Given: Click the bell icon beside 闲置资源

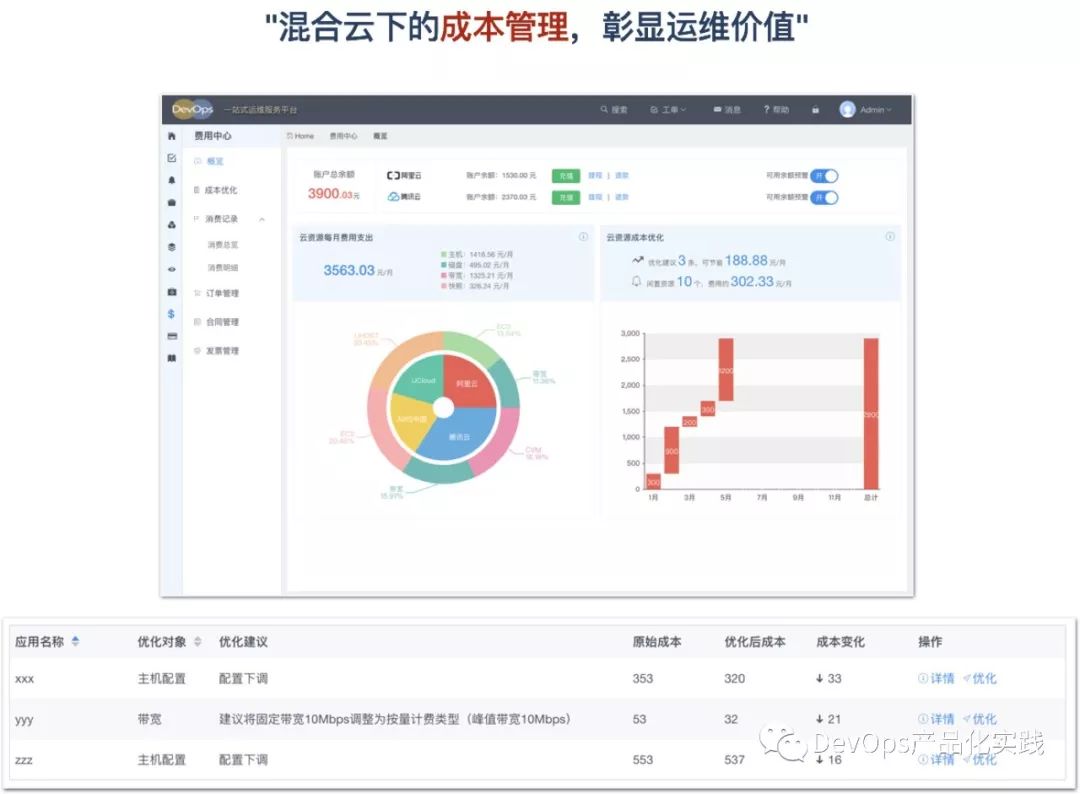Looking at the screenshot, I should click(636, 282).
